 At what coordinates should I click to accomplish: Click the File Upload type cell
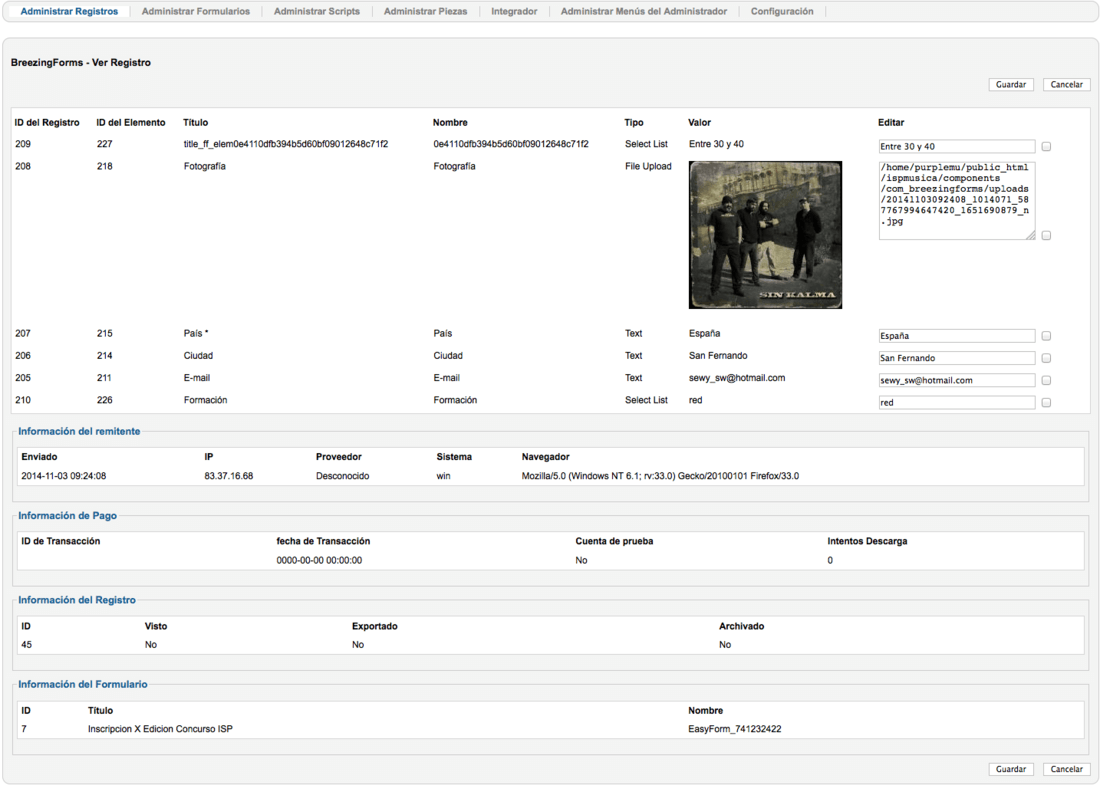click(648, 166)
